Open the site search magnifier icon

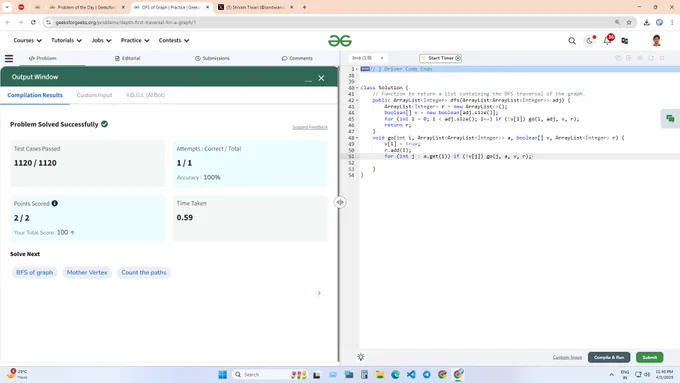pos(572,41)
